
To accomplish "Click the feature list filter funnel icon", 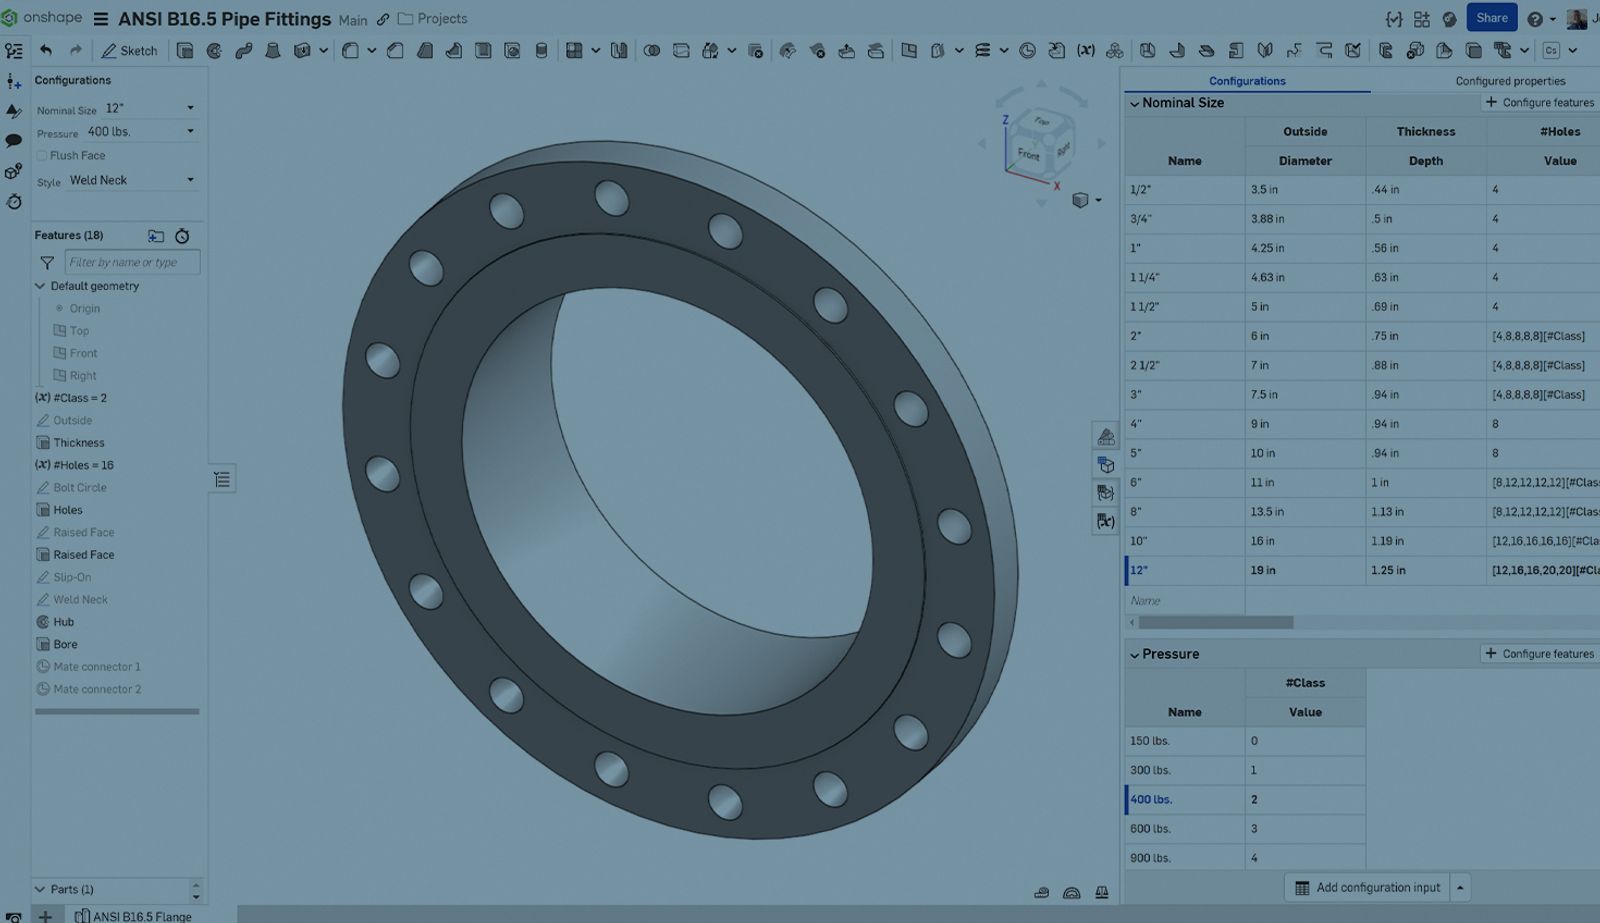I will point(47,262).
